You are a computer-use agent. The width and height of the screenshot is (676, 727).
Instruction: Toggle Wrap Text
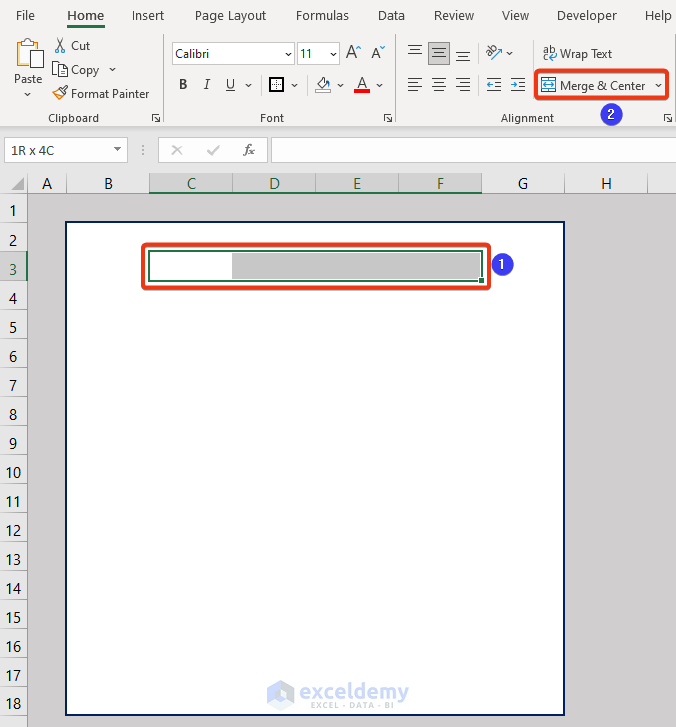[577, 54]
